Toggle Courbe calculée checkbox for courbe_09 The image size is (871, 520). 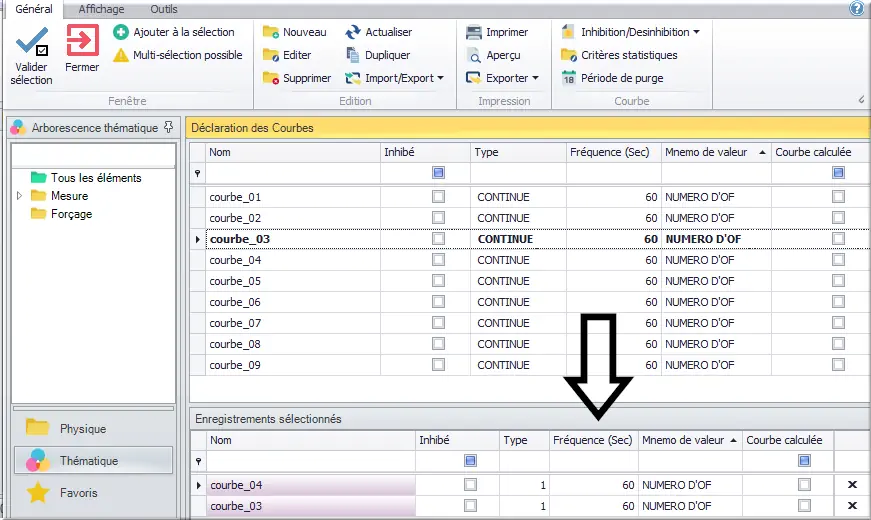point(838,365)
